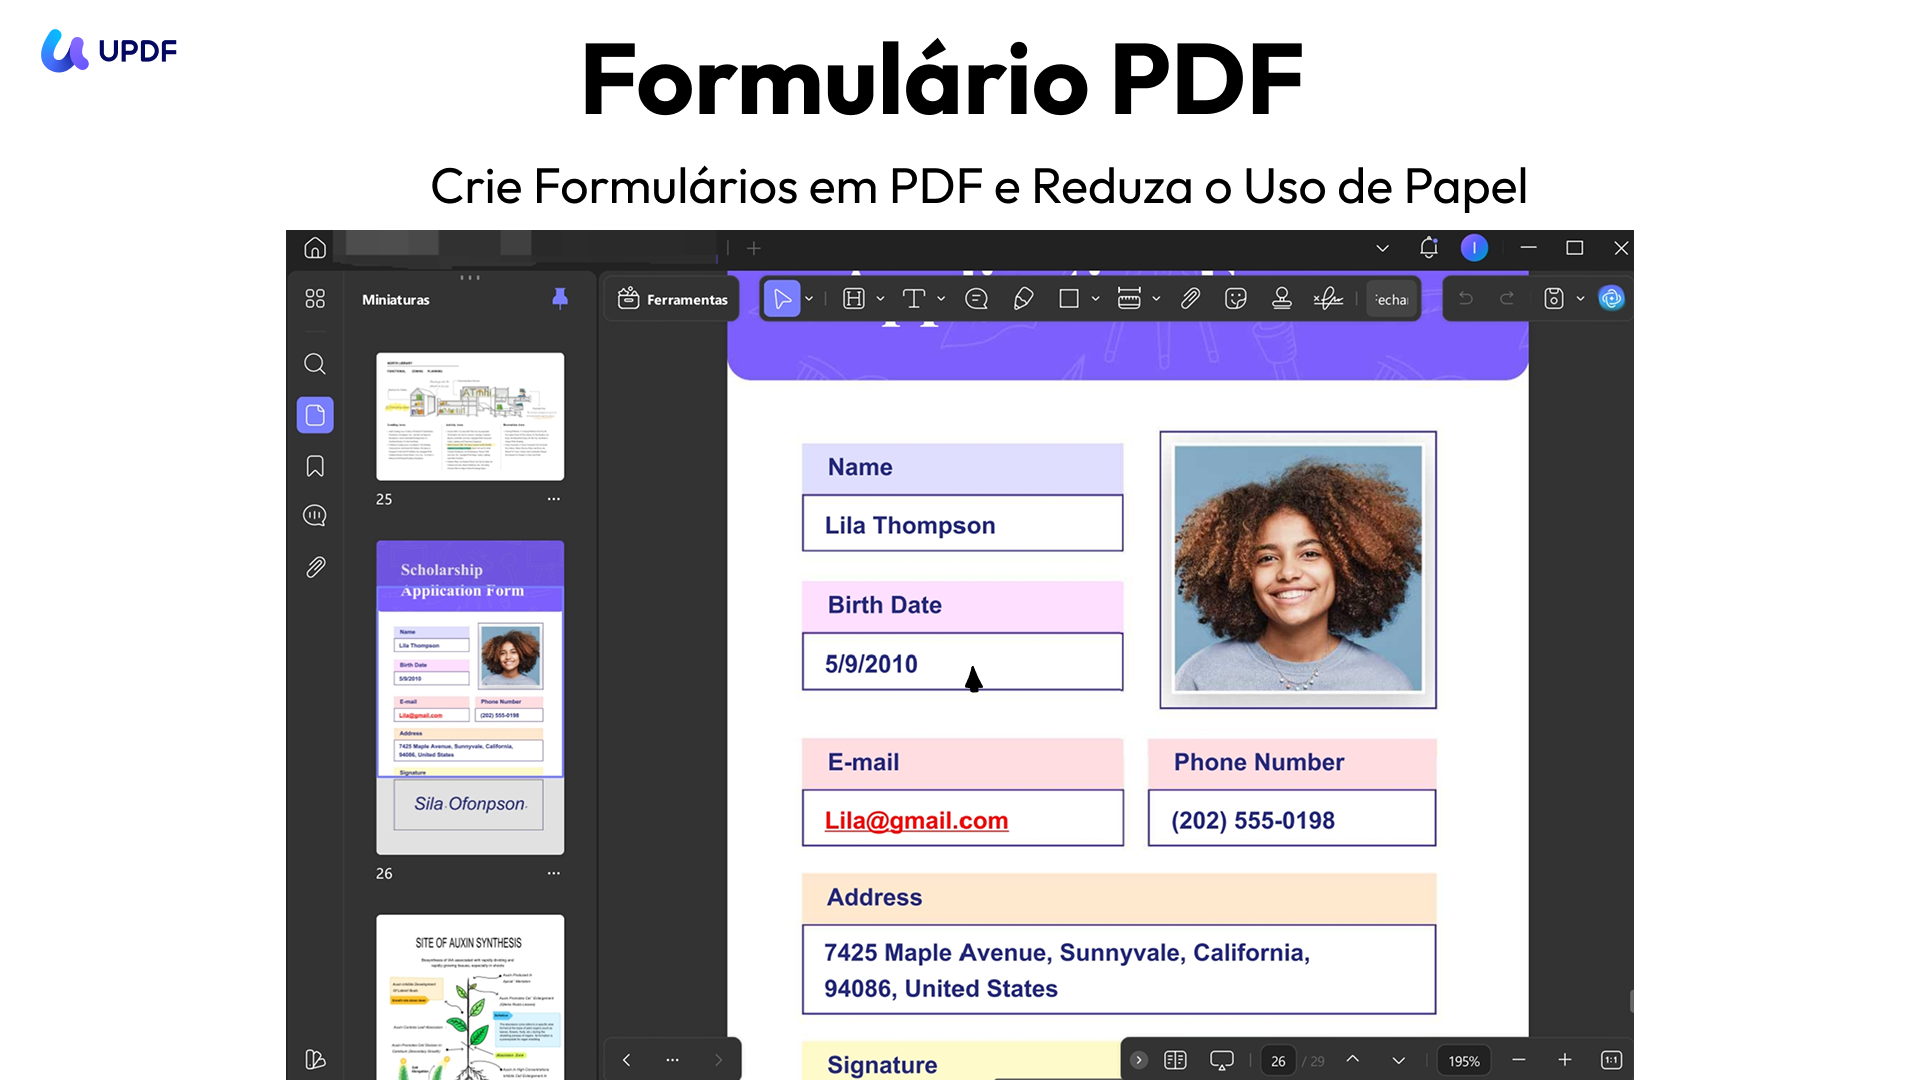Toggle the pin on Miniaturas panel
The height and width of the screenshot is (1080, 1920).
(x=560, y=299)
